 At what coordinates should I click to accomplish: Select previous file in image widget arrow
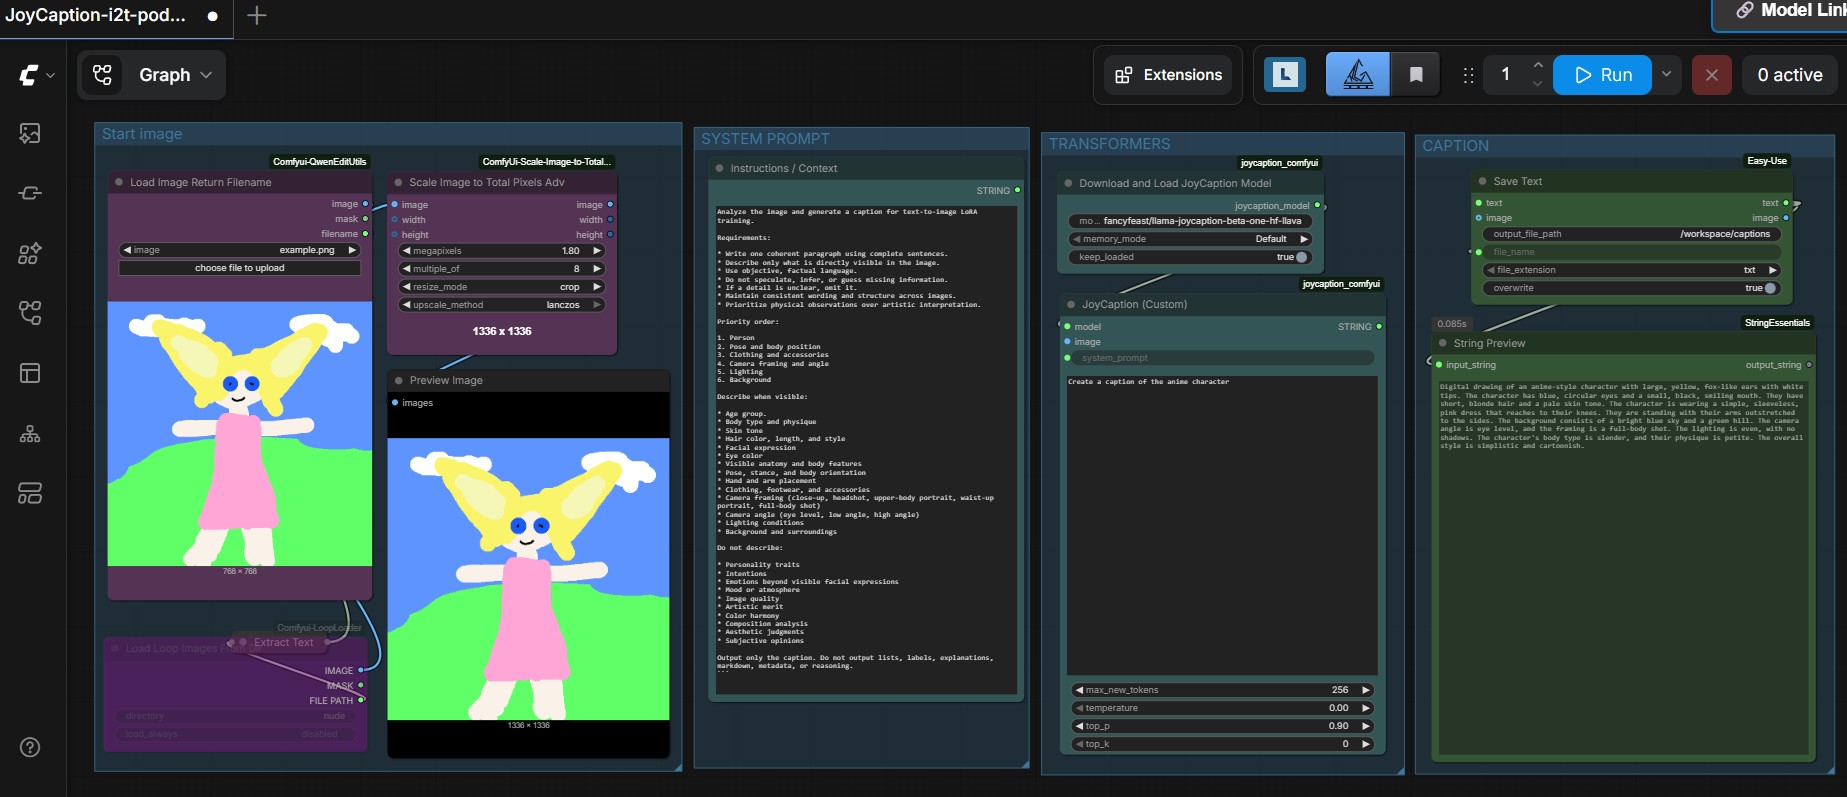(126, 250)
